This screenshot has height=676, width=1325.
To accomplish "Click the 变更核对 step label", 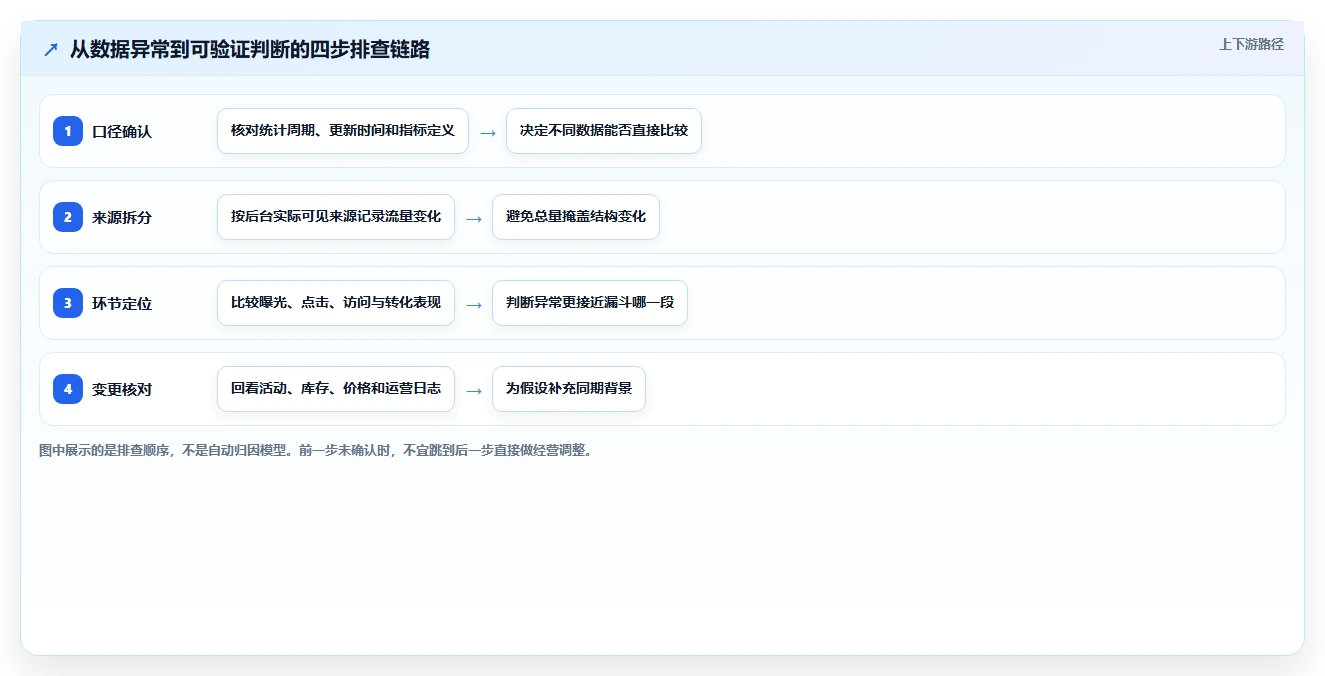I will [x=122, y=389].
